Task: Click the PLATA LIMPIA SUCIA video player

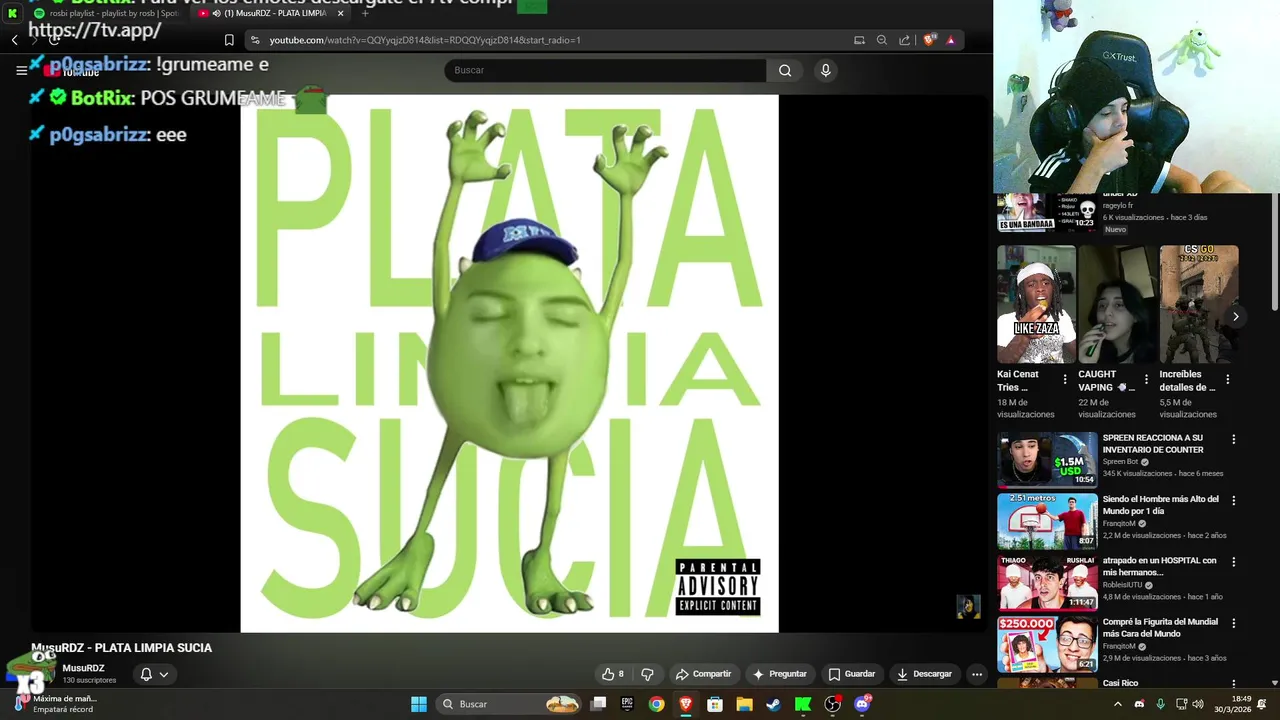Action: coord(509,363)
